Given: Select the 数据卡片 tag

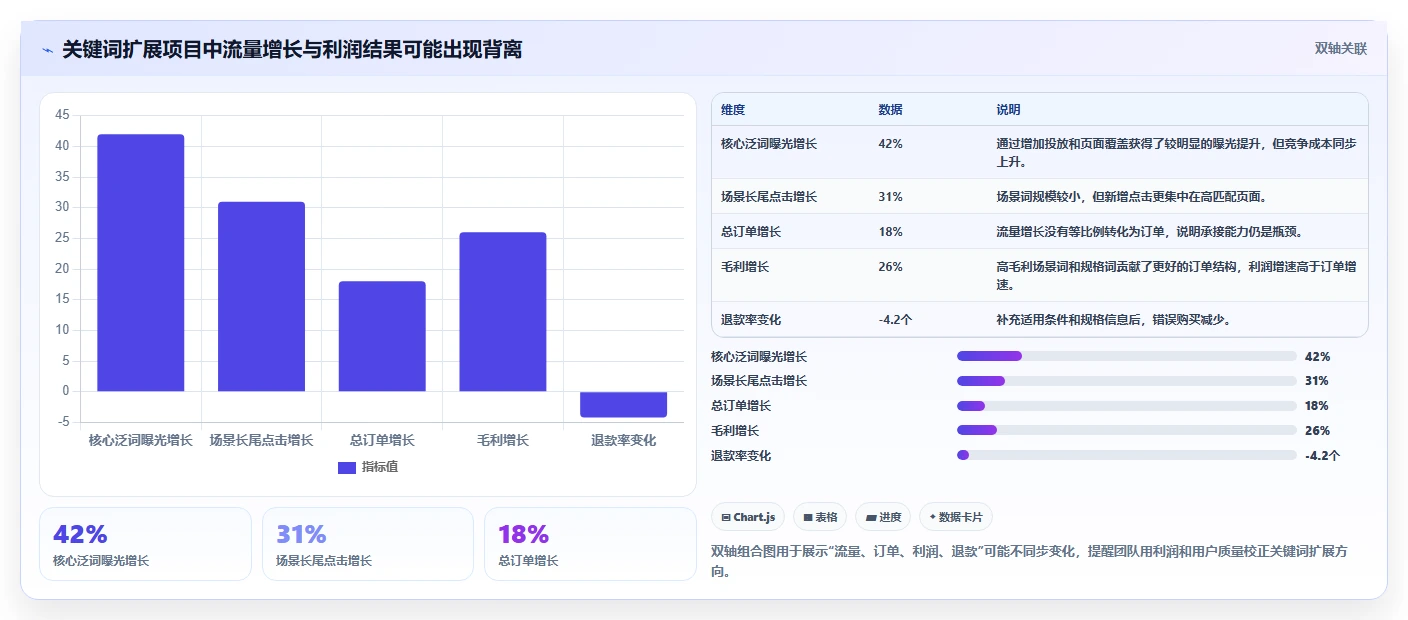Looking at the screenshot, I should coord(956,517).
